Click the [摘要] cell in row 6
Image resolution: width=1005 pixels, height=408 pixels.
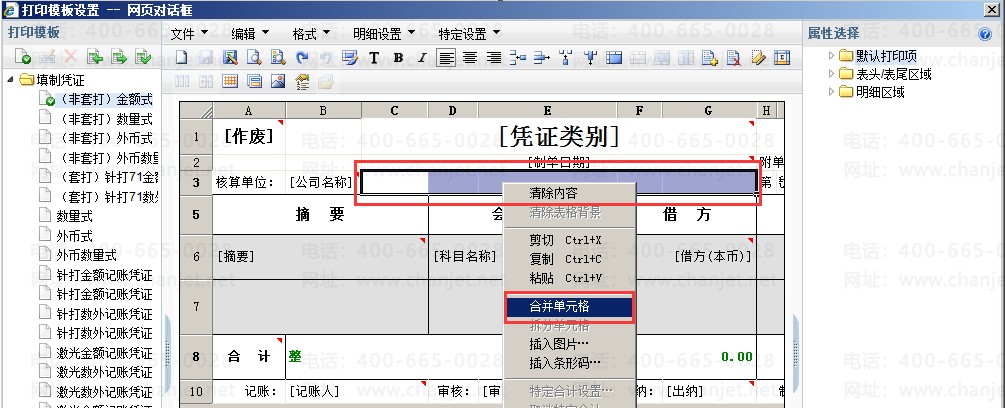pos(320,256)
